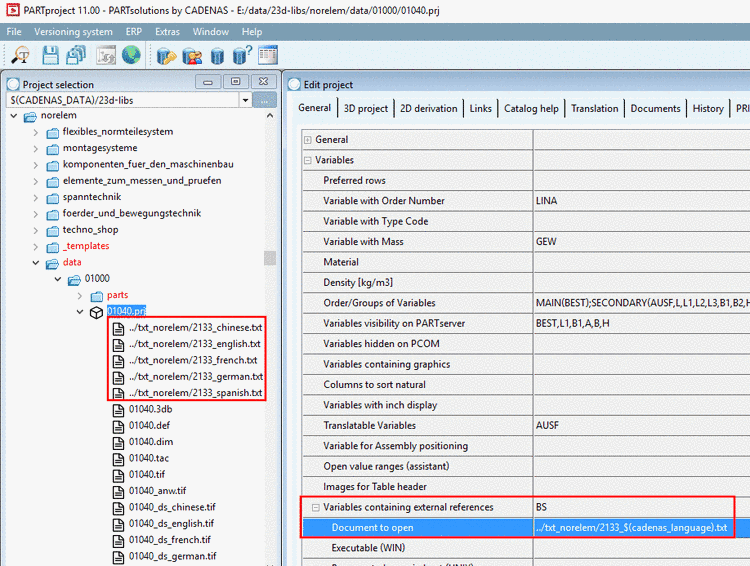
Task: Click the $(CADENAS_DATA)/23d-libs path field
Action: pyautogui.click(x=122, y=100)
